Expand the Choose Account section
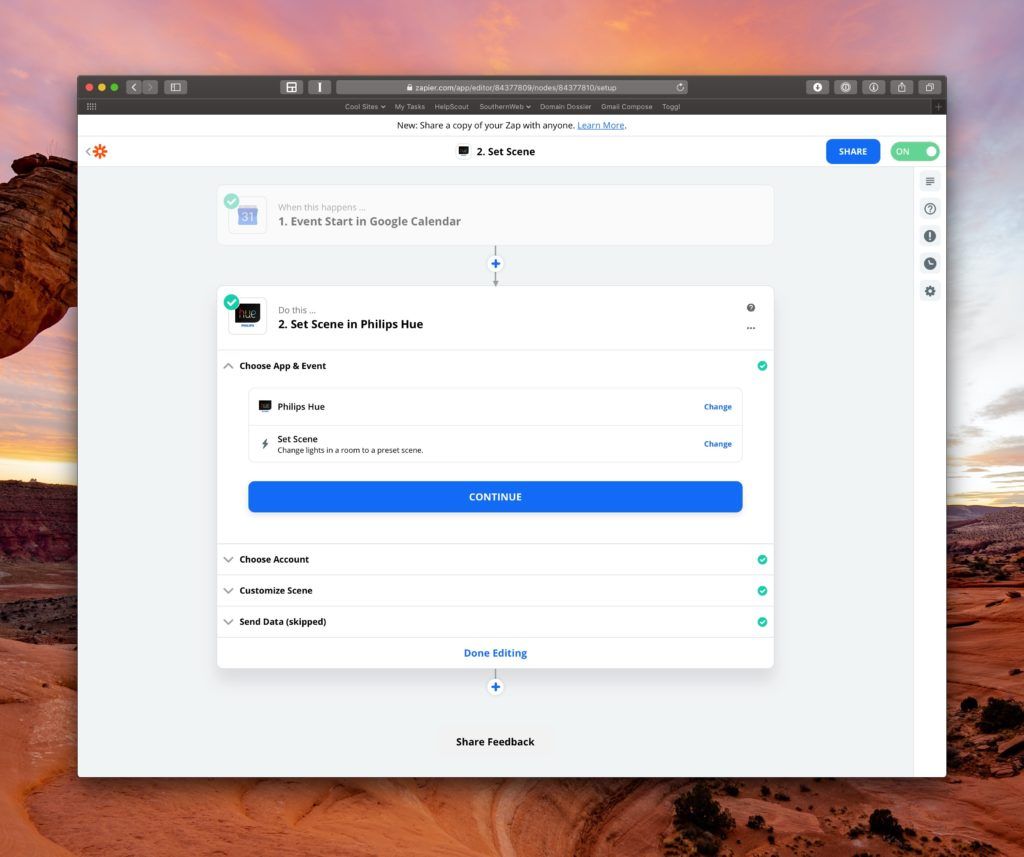1024x857 pixels. [228, 559]
